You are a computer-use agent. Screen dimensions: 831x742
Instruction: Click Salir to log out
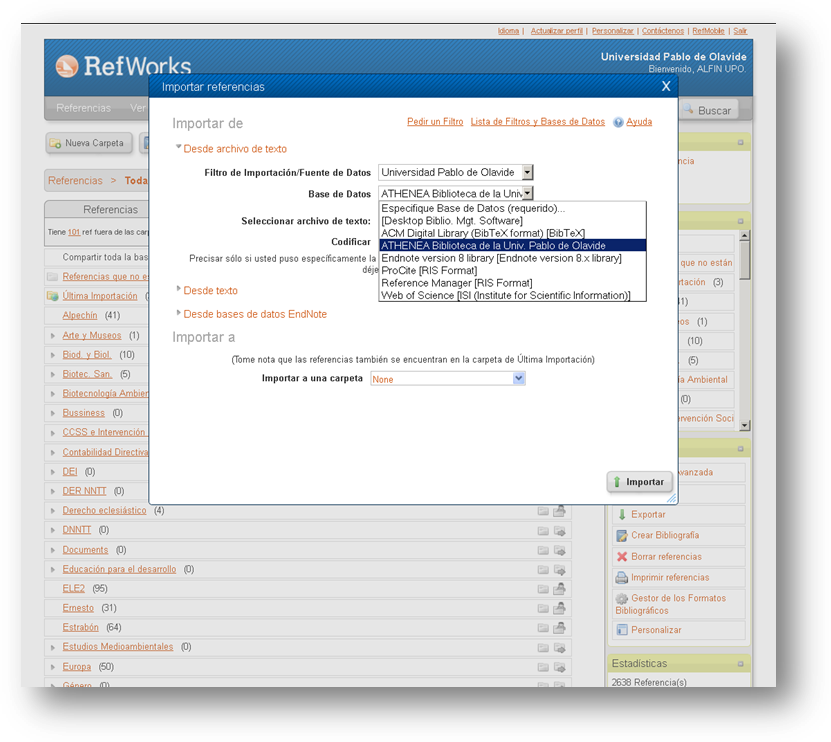740,31
